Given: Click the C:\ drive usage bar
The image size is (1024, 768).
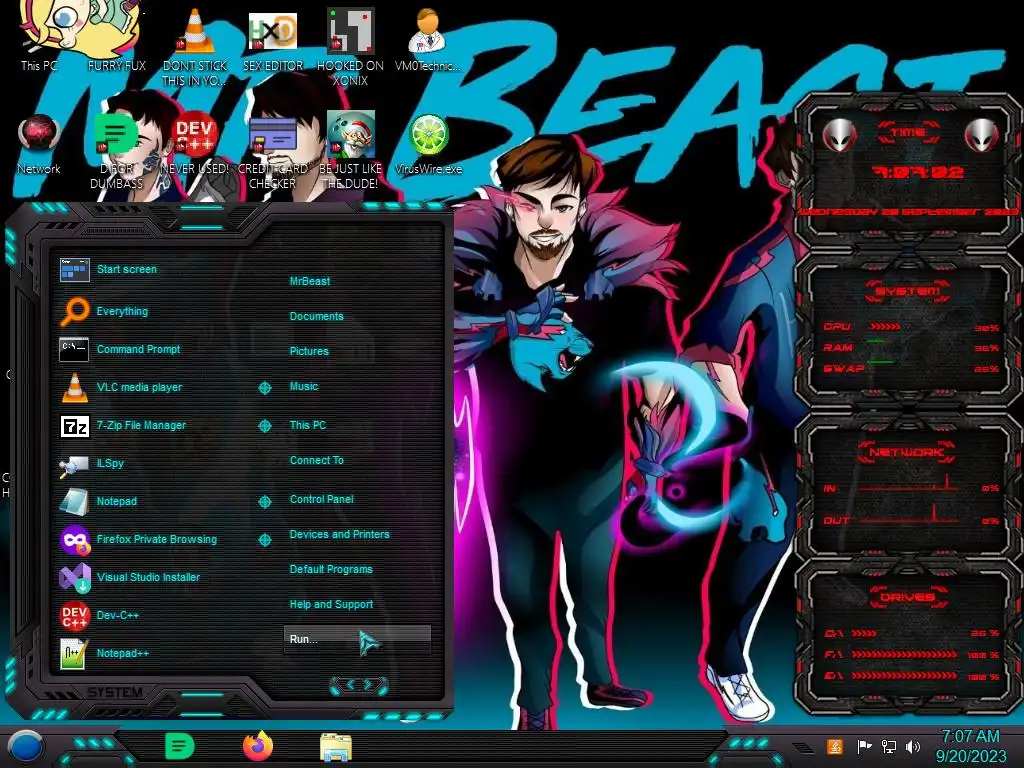Looking at the screenshot, I should pyautogui.click(x=863, y=633).
